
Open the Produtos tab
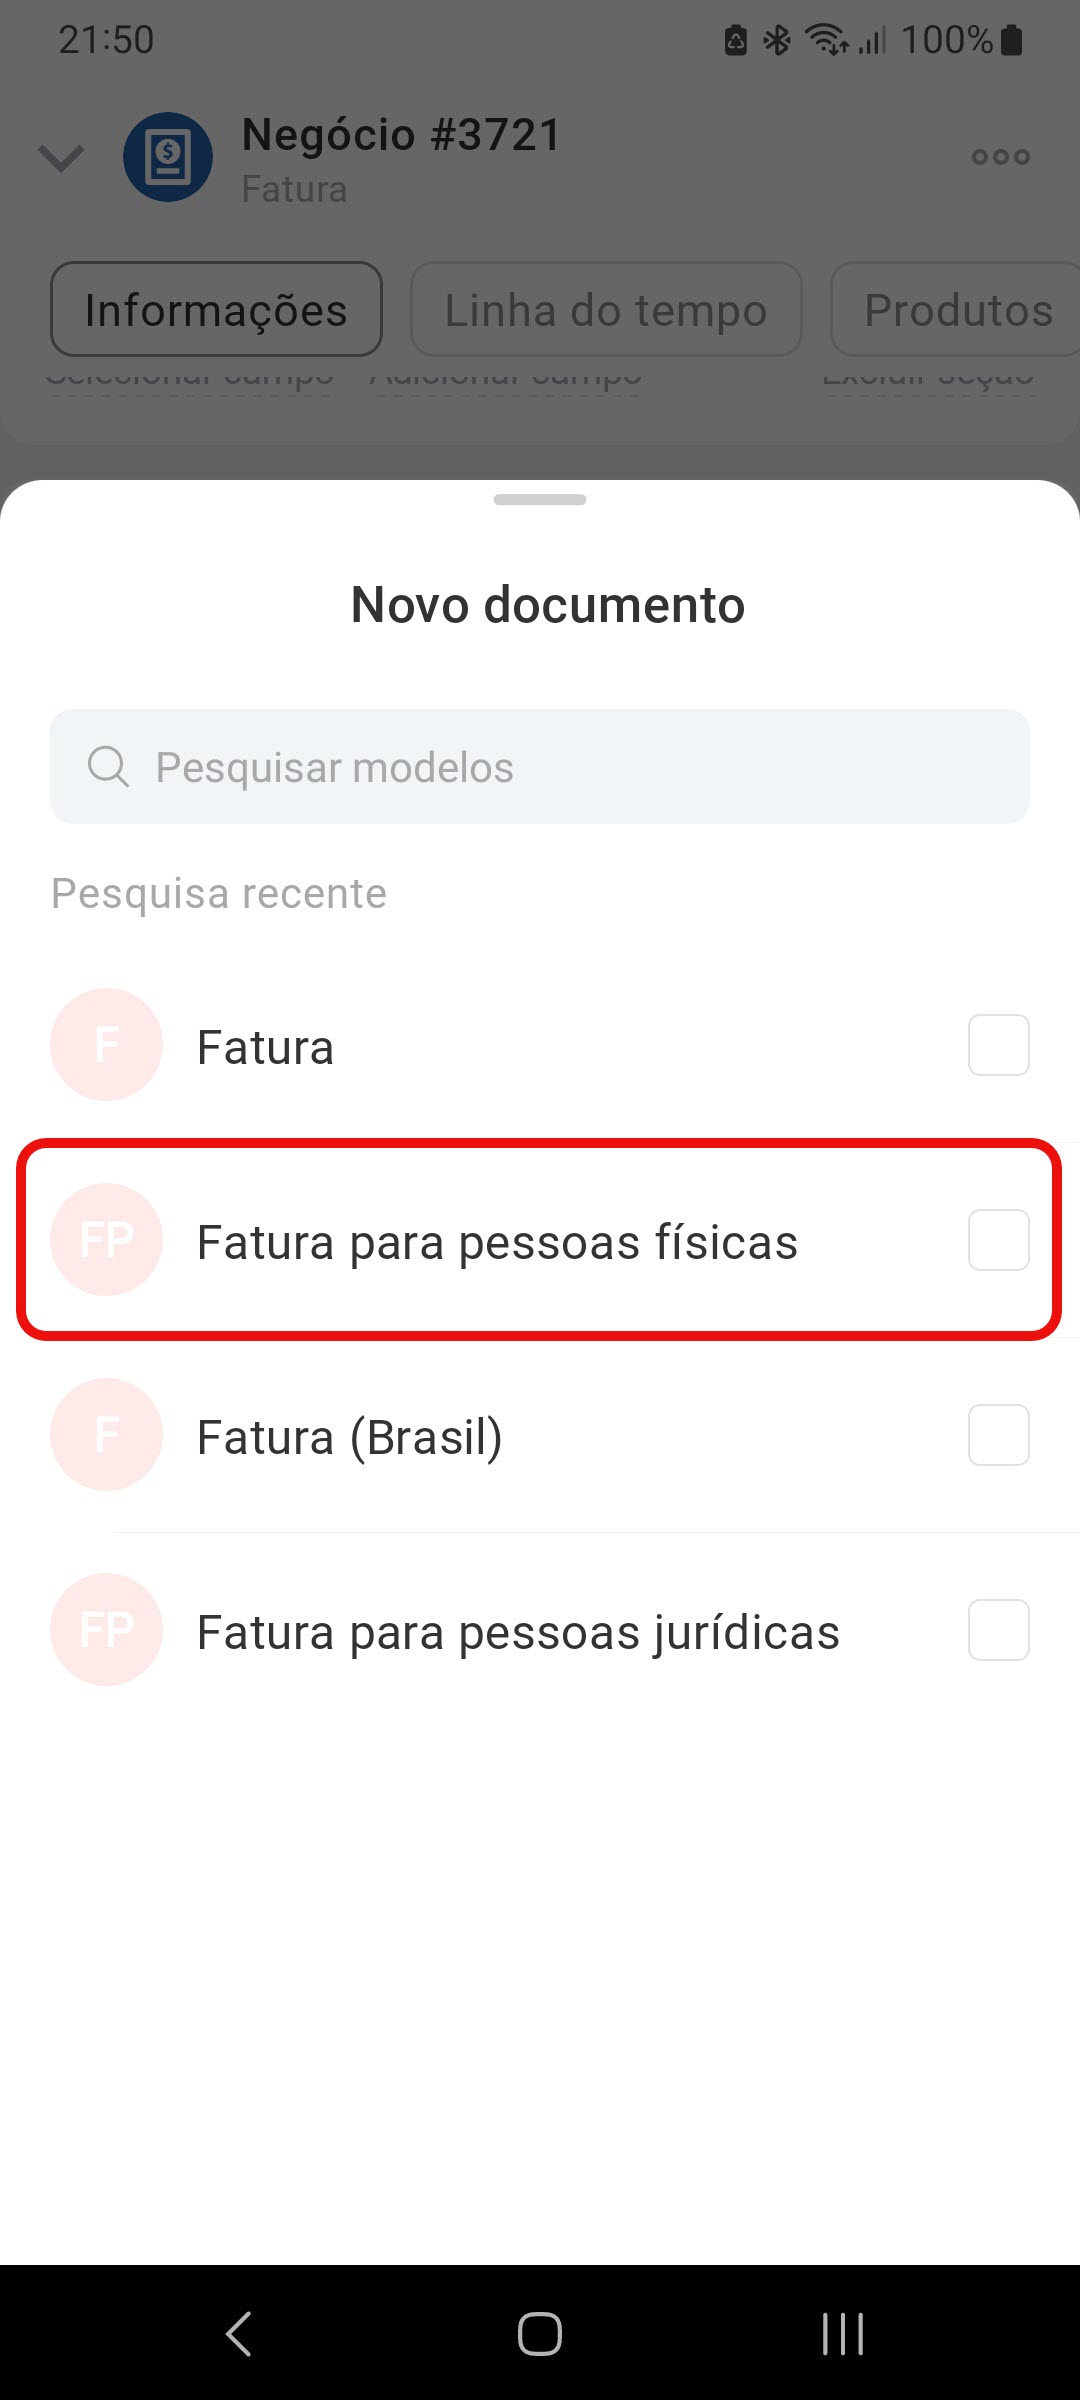click(957, 310)
